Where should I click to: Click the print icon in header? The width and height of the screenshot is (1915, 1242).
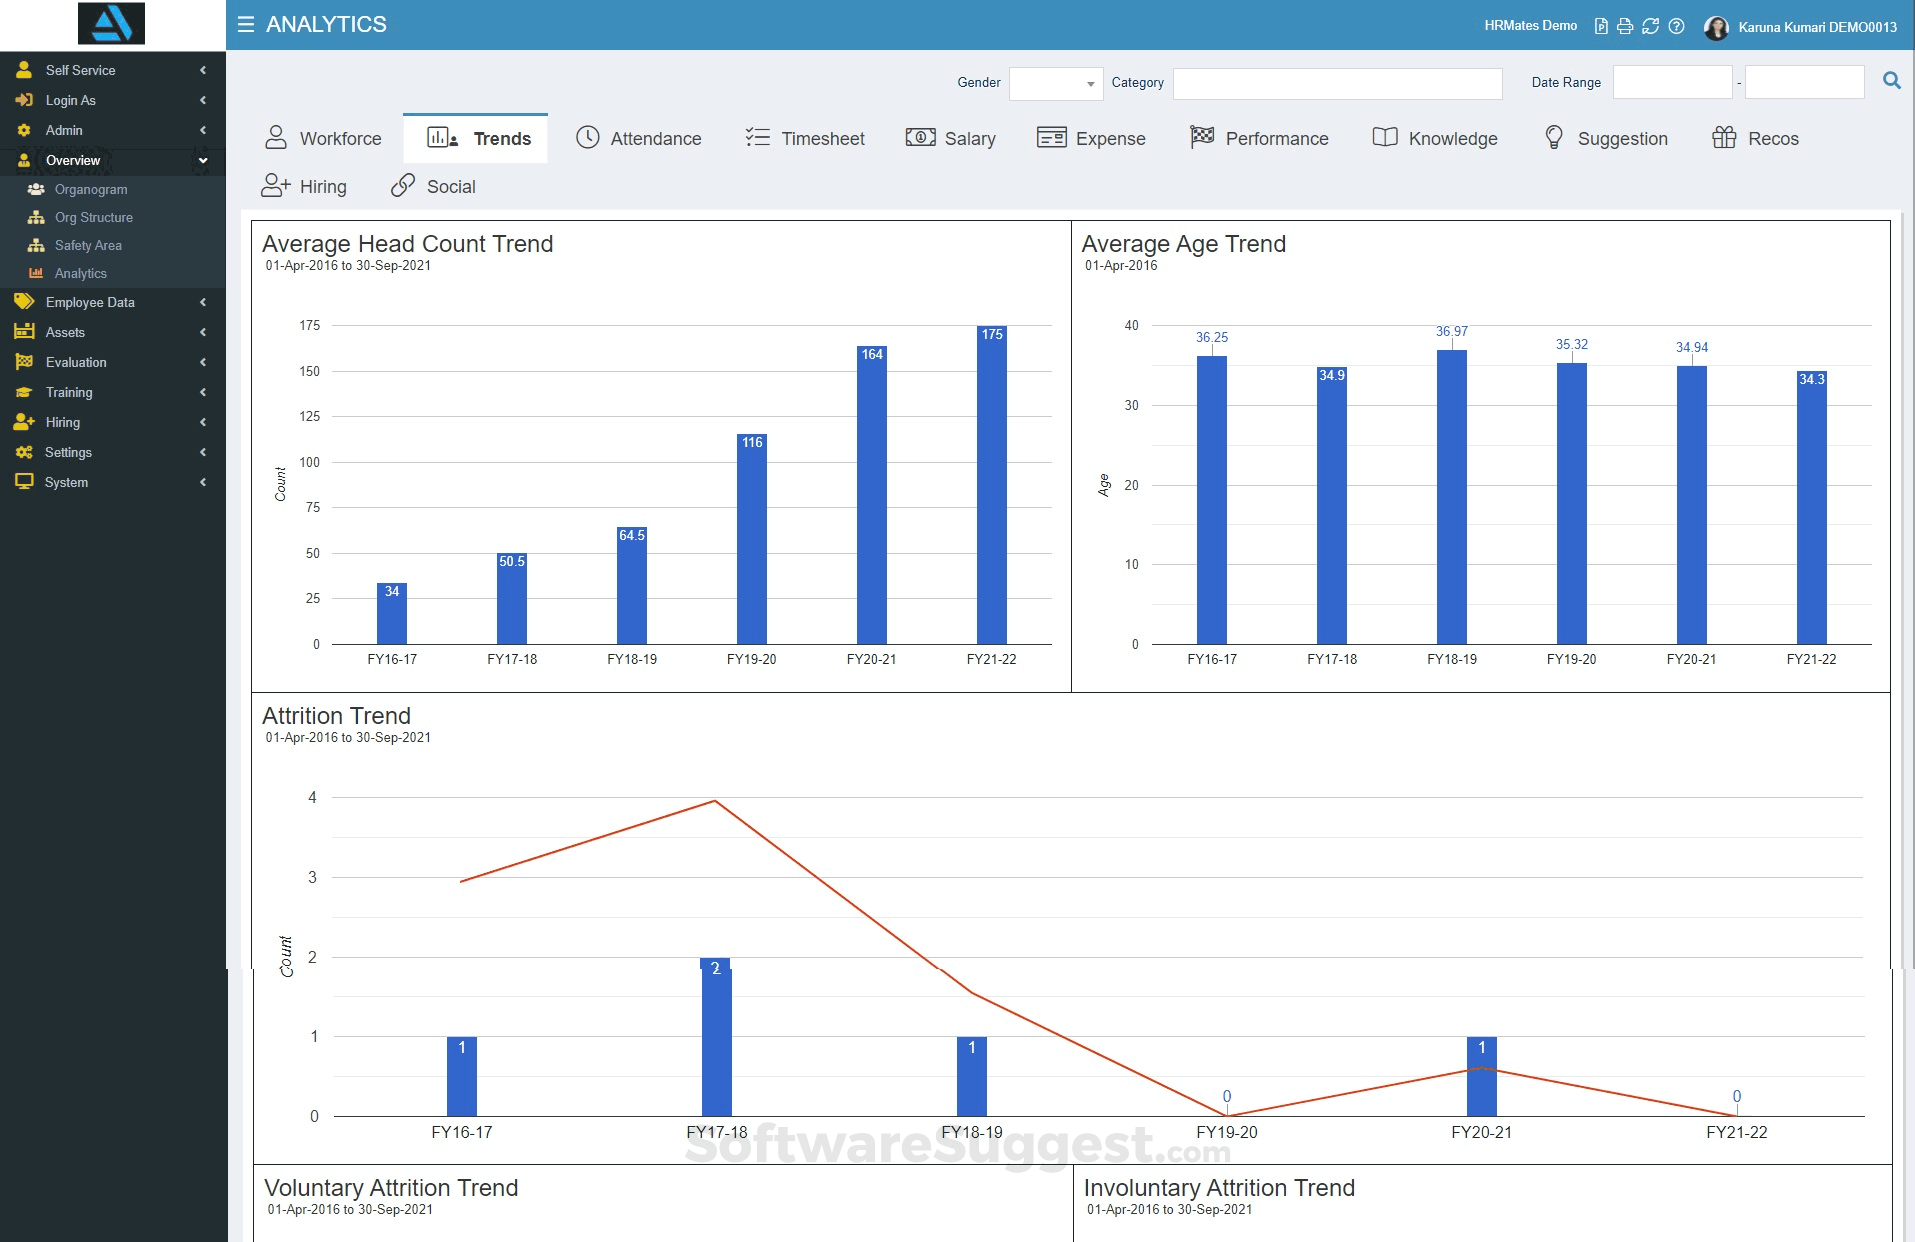(1625, 26)
